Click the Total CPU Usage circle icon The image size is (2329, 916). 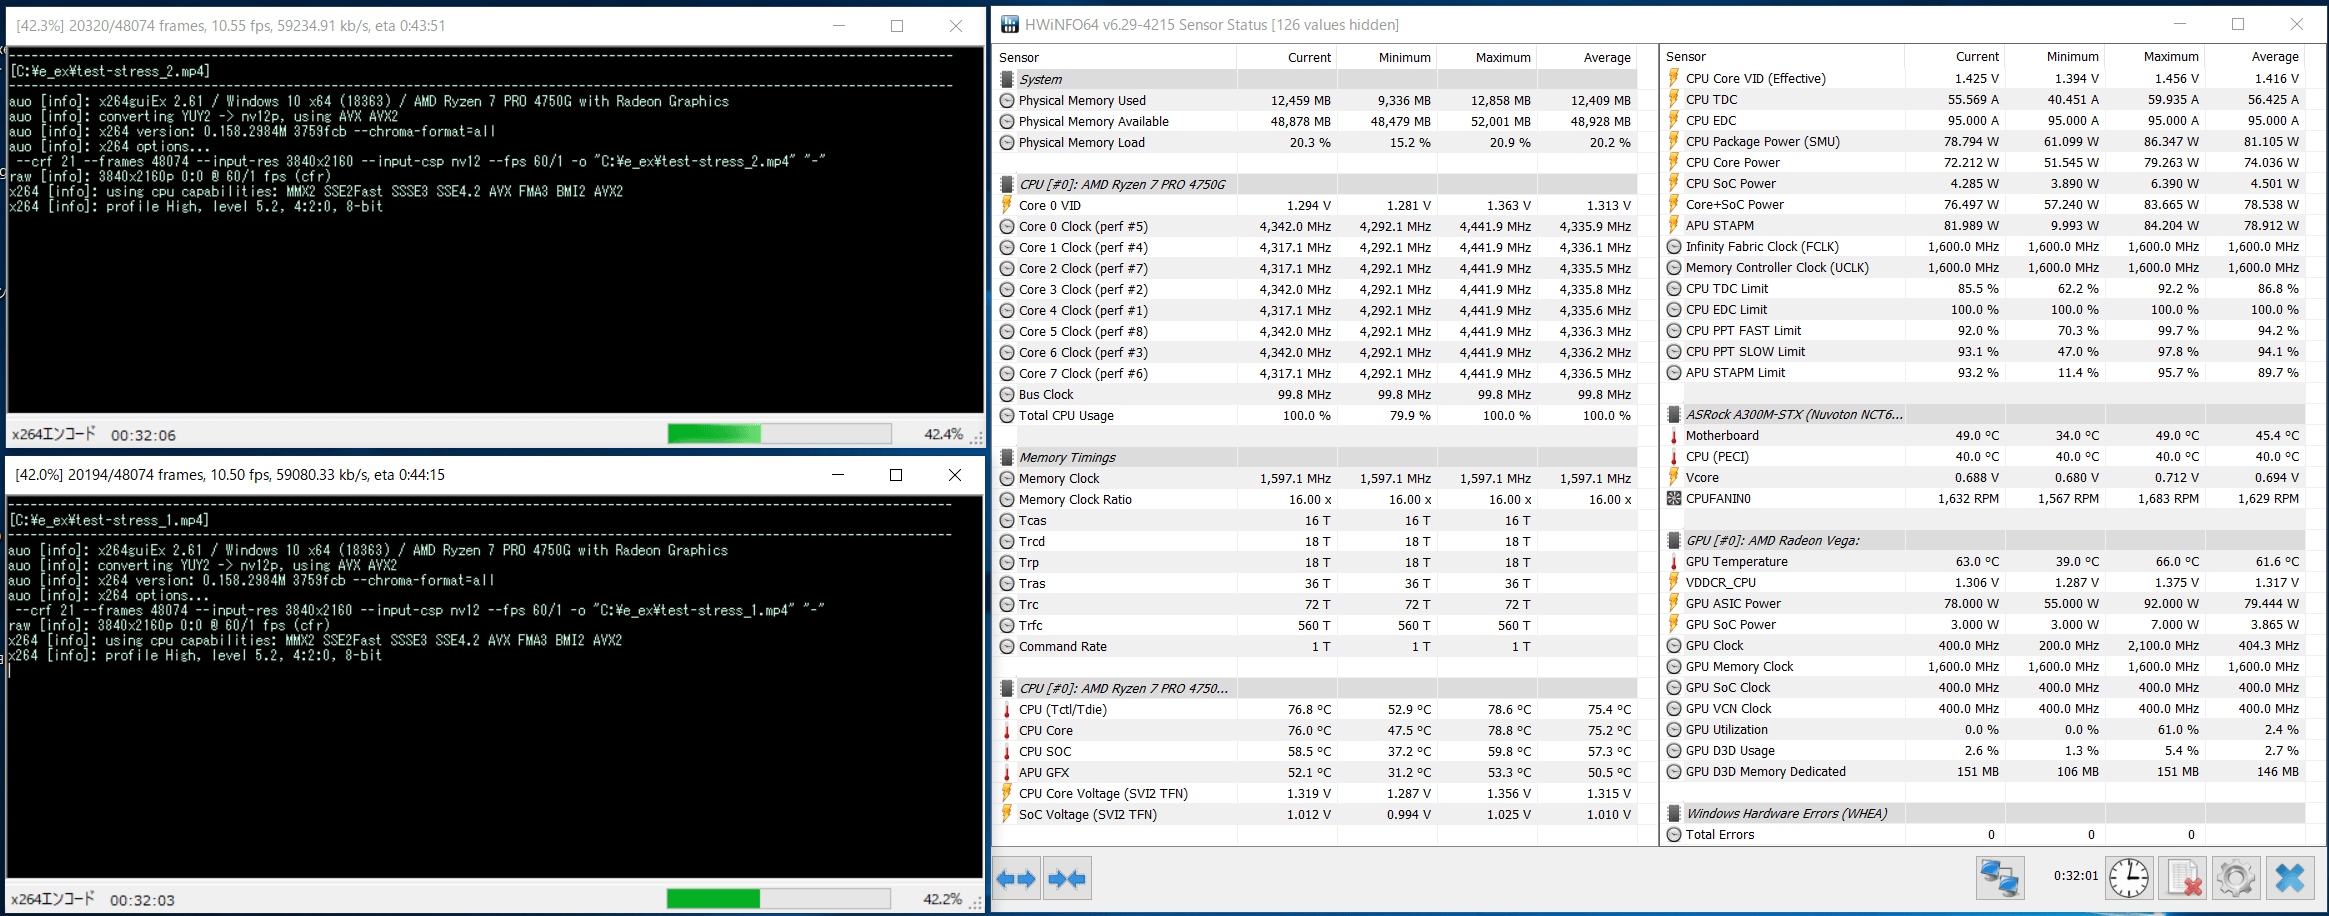point(1007,415)
